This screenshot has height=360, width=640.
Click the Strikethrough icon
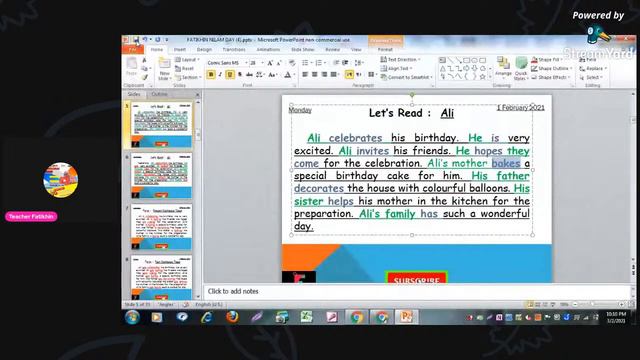click(249, 75)
